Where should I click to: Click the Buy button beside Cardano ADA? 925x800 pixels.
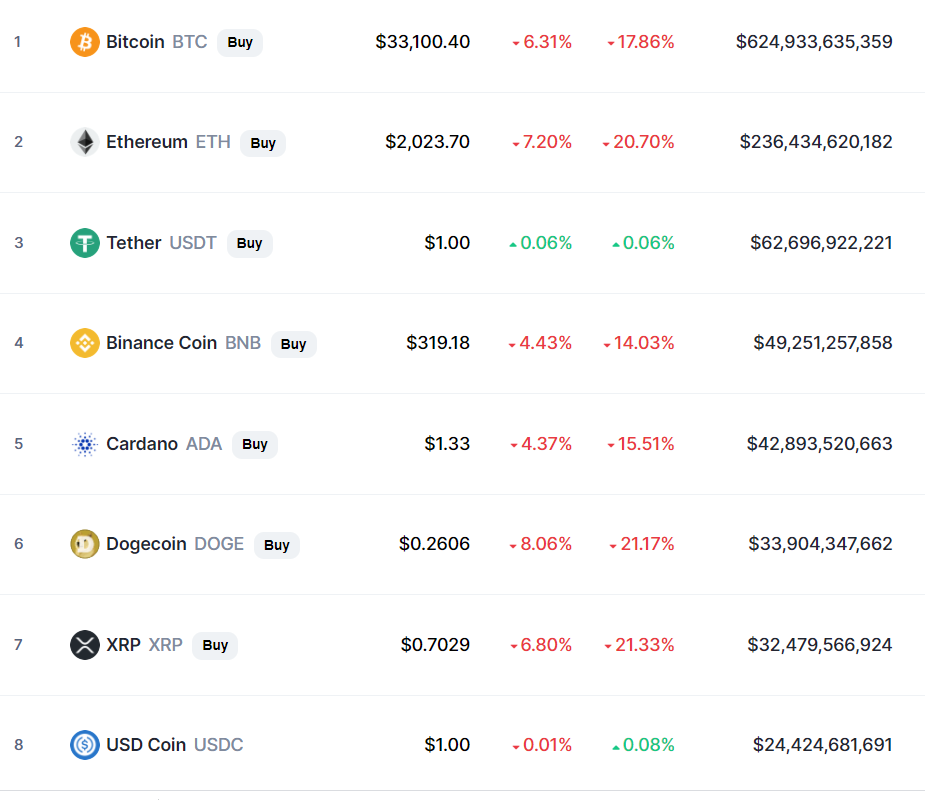tap(255, 444)
